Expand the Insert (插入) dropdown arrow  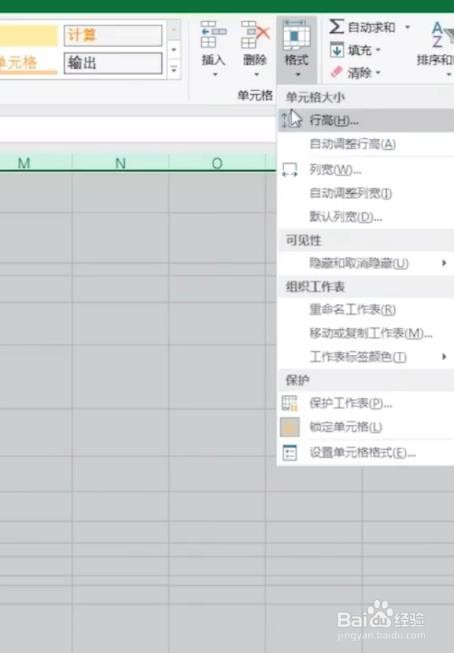pos(215,75)
